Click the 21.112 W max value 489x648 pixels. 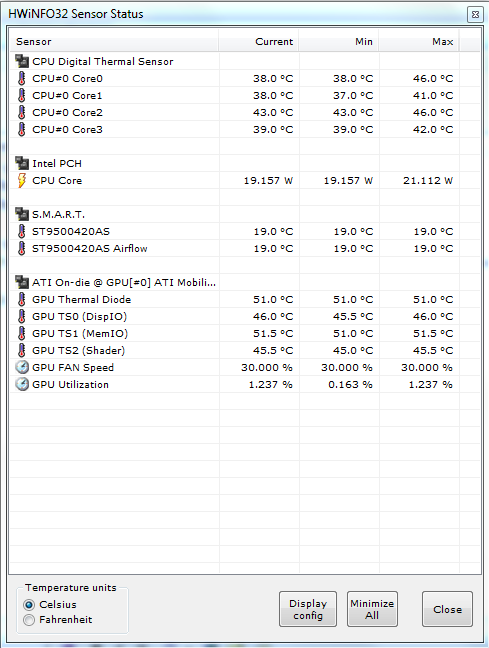[428, 181]
